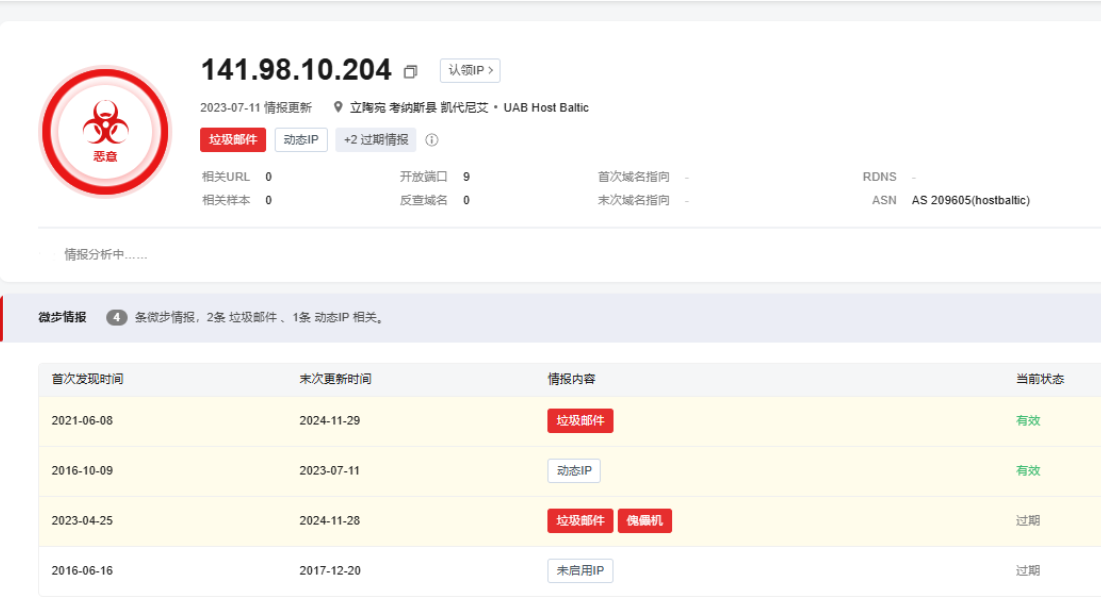The image size is (1101, 607).
Task: Open the 微步情报 section tab
Action: click(x=62, y=317)
